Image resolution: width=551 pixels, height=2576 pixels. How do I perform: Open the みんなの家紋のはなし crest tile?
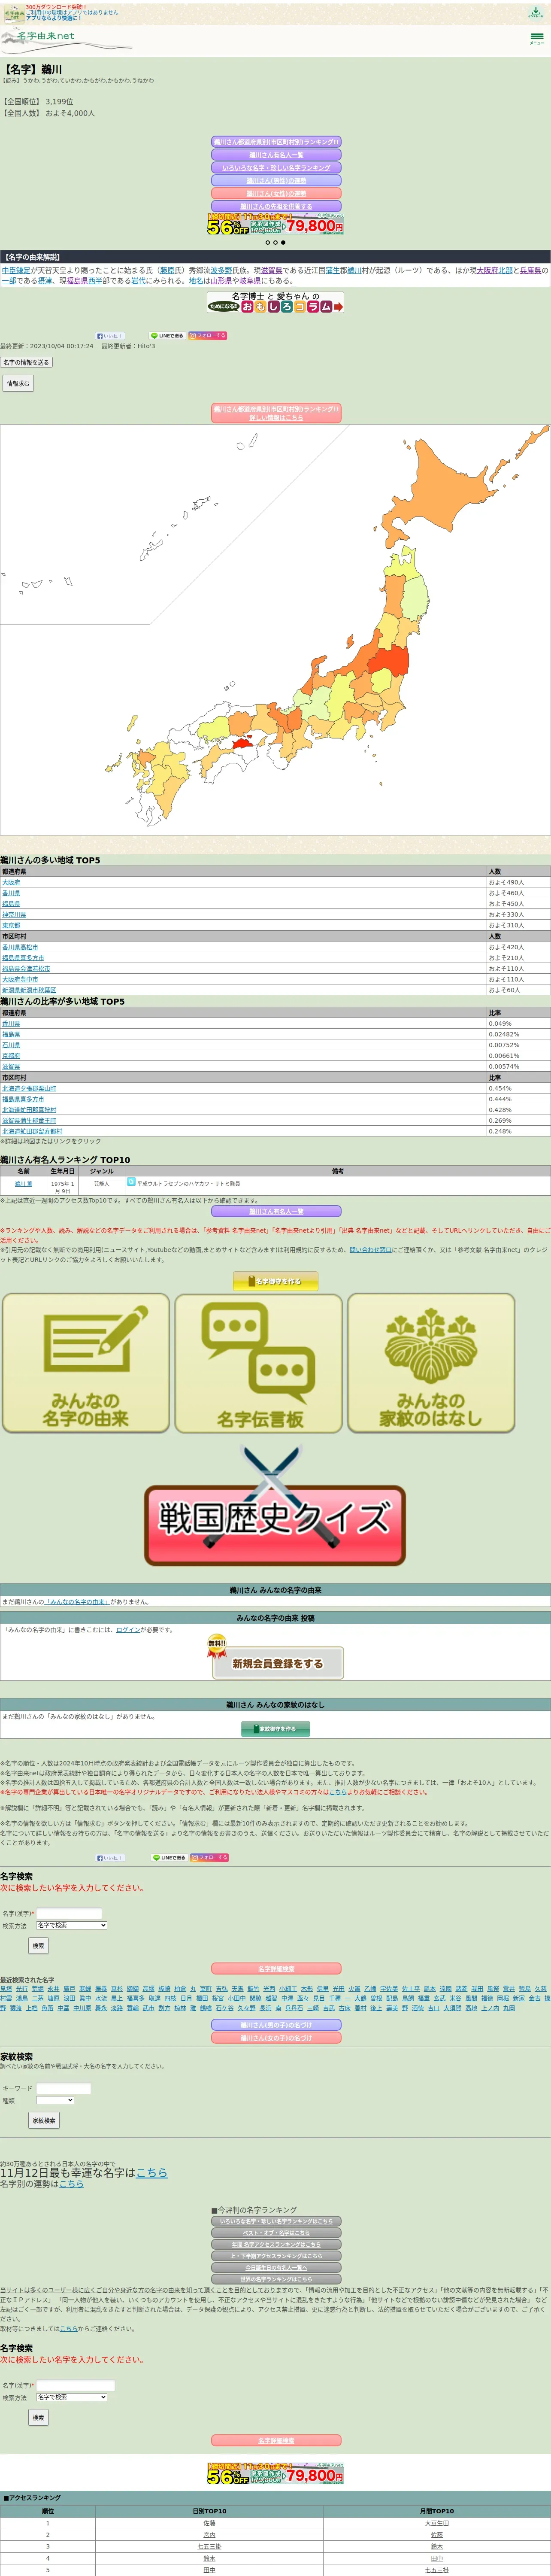point(431,1363)
